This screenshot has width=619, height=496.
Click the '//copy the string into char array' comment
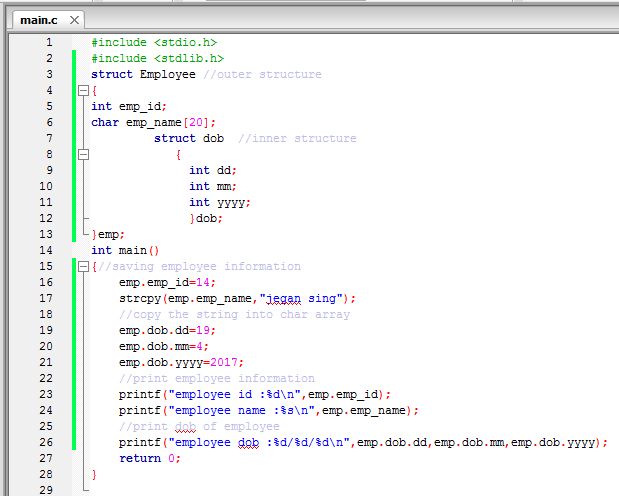click(234, 314)
